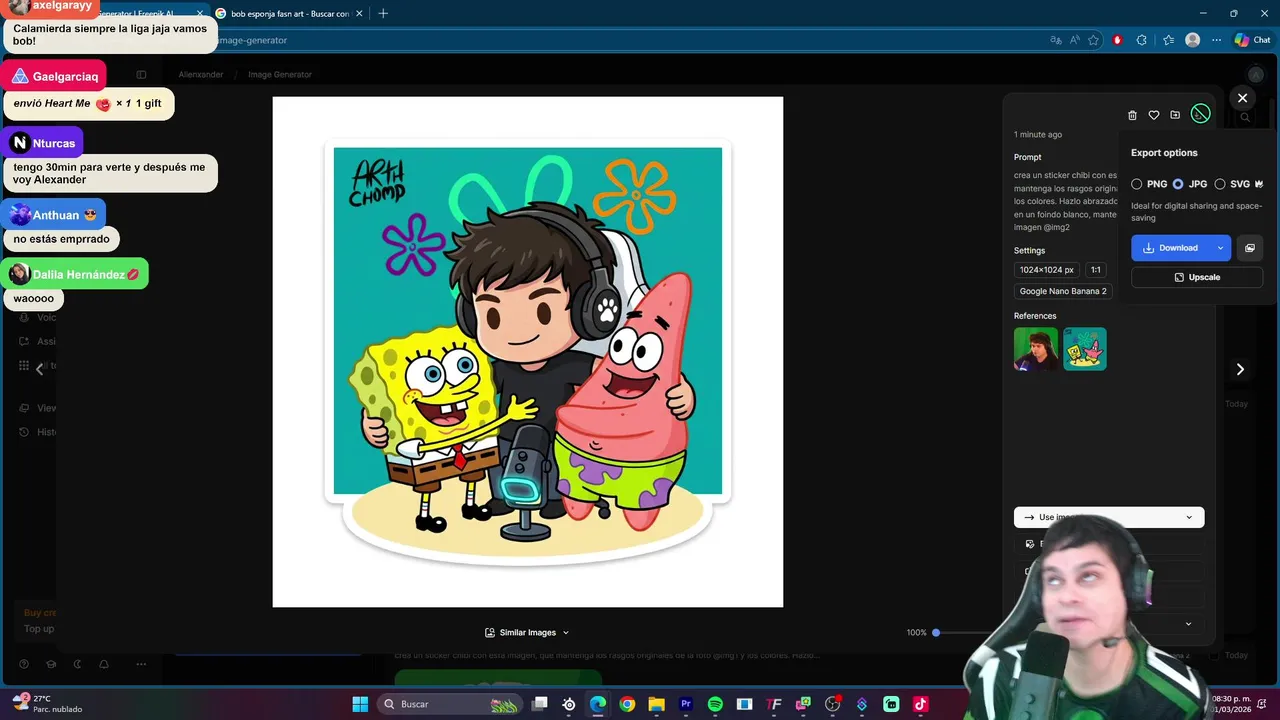The image size is (1280, 720).
Task: Click the search icon behind export panel
Action: click(1245, 117)
